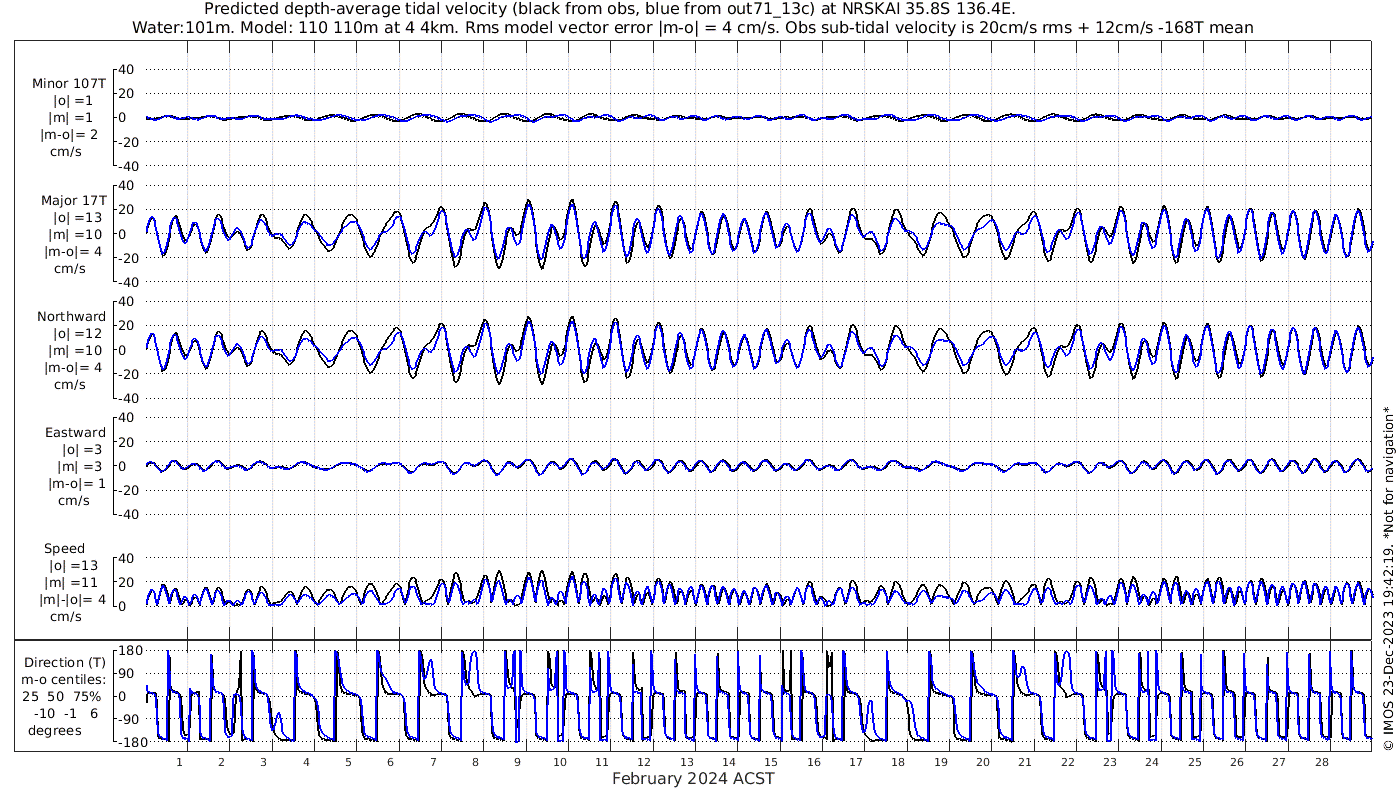Click the 'Speed' panel label

(64, 548)
